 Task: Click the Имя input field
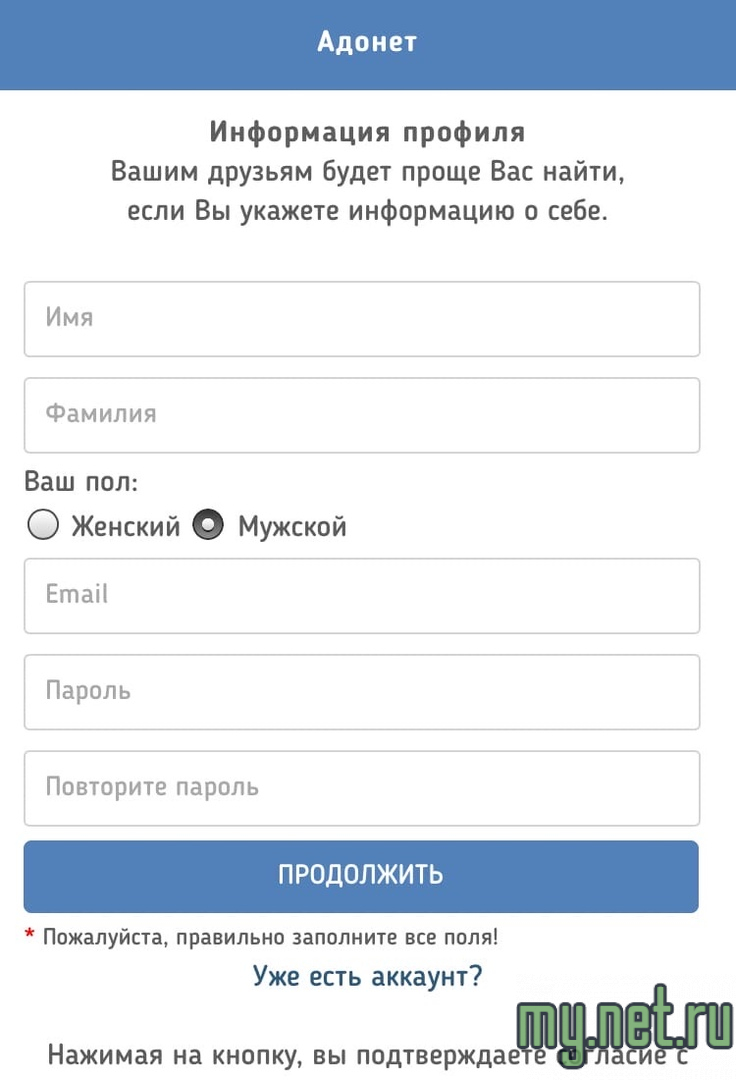(361, 319)
